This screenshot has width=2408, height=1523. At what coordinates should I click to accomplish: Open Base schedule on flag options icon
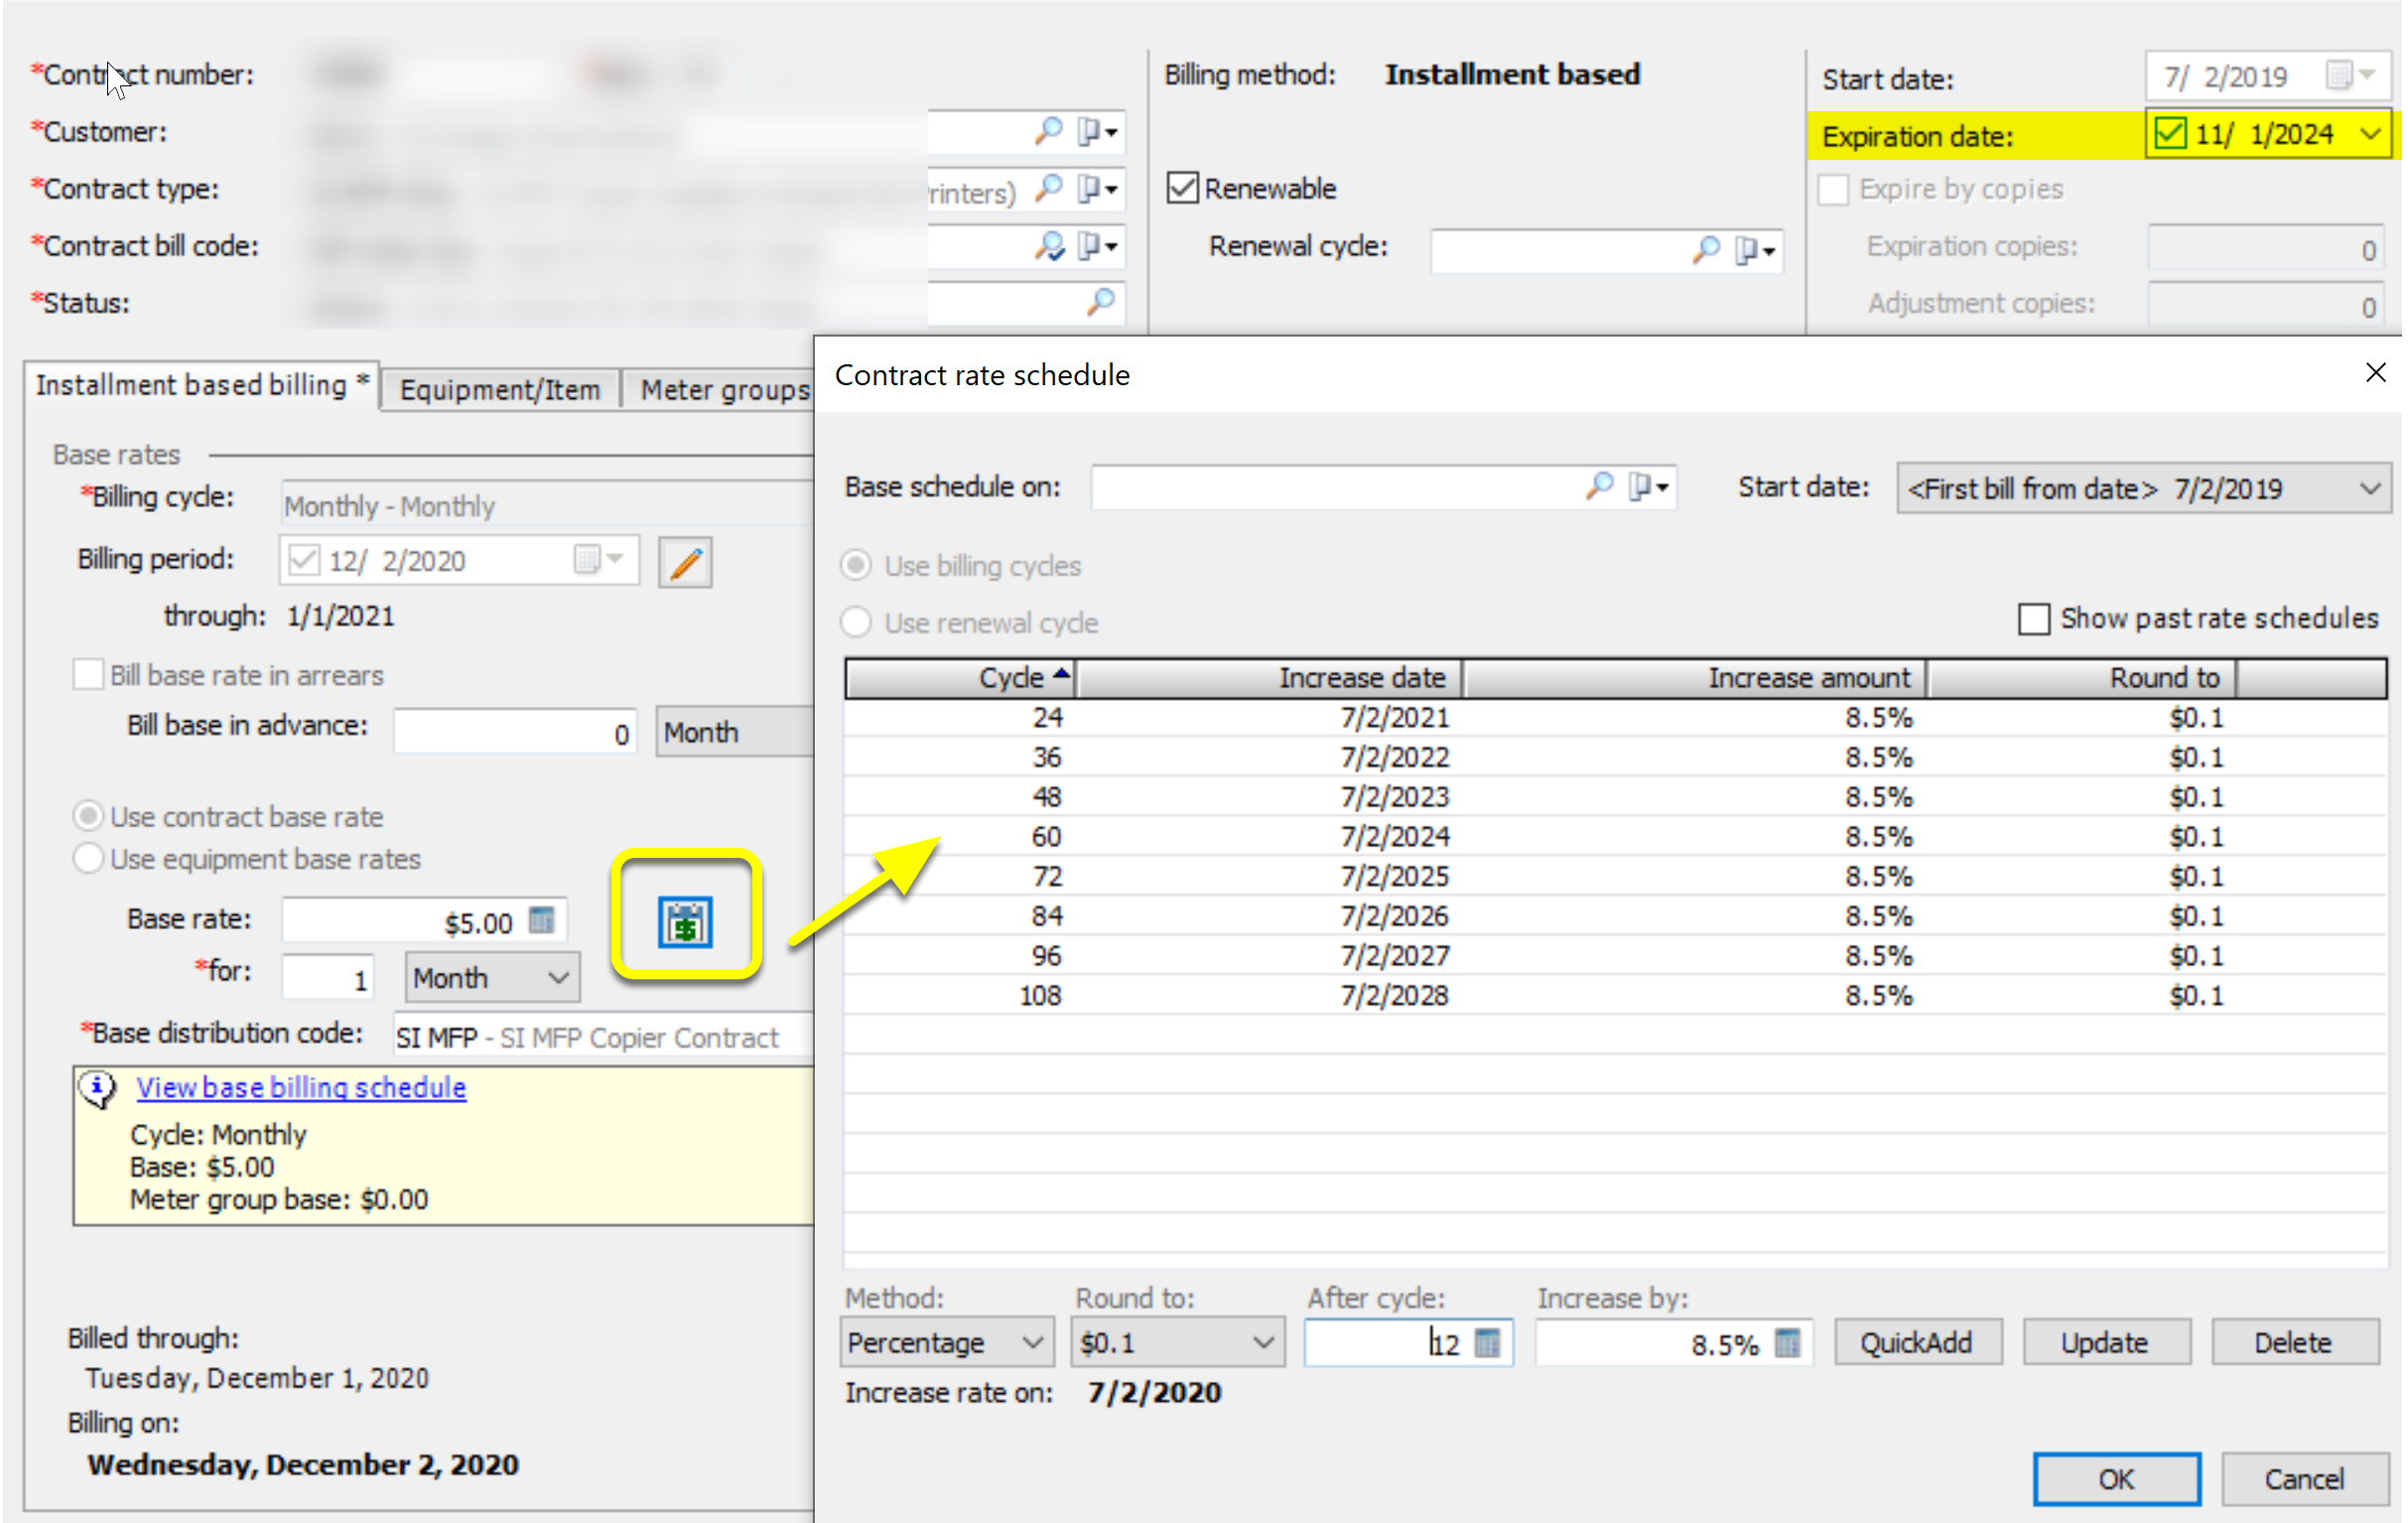click(1648, 487)
